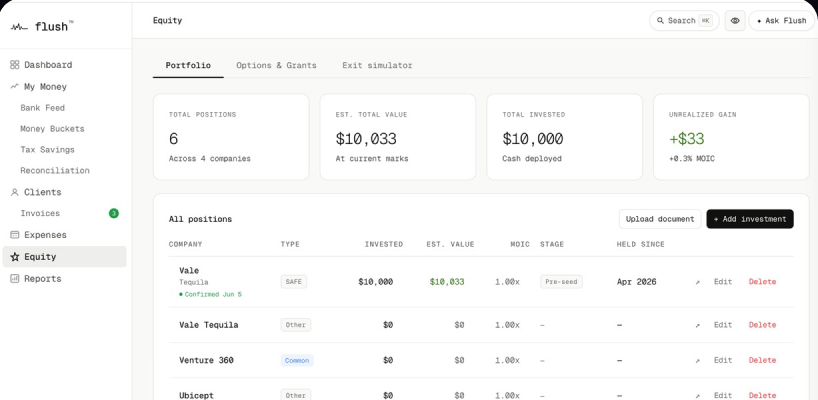Click the sparkle icon on Ask Flush
Viewport: 818px width, 400px height.
coord(759,21)
